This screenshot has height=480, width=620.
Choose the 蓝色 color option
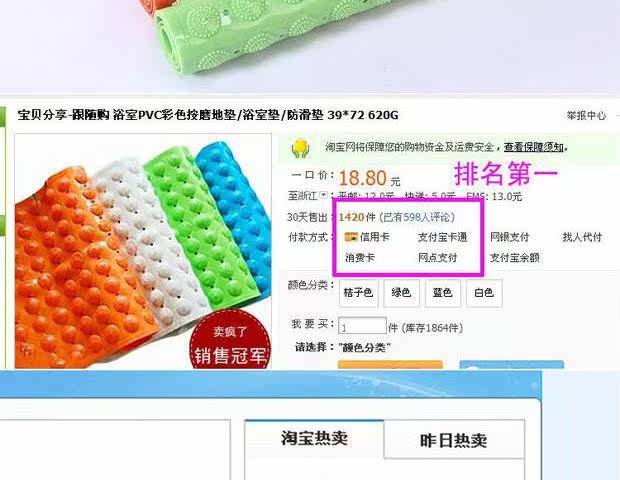(442, 293)
